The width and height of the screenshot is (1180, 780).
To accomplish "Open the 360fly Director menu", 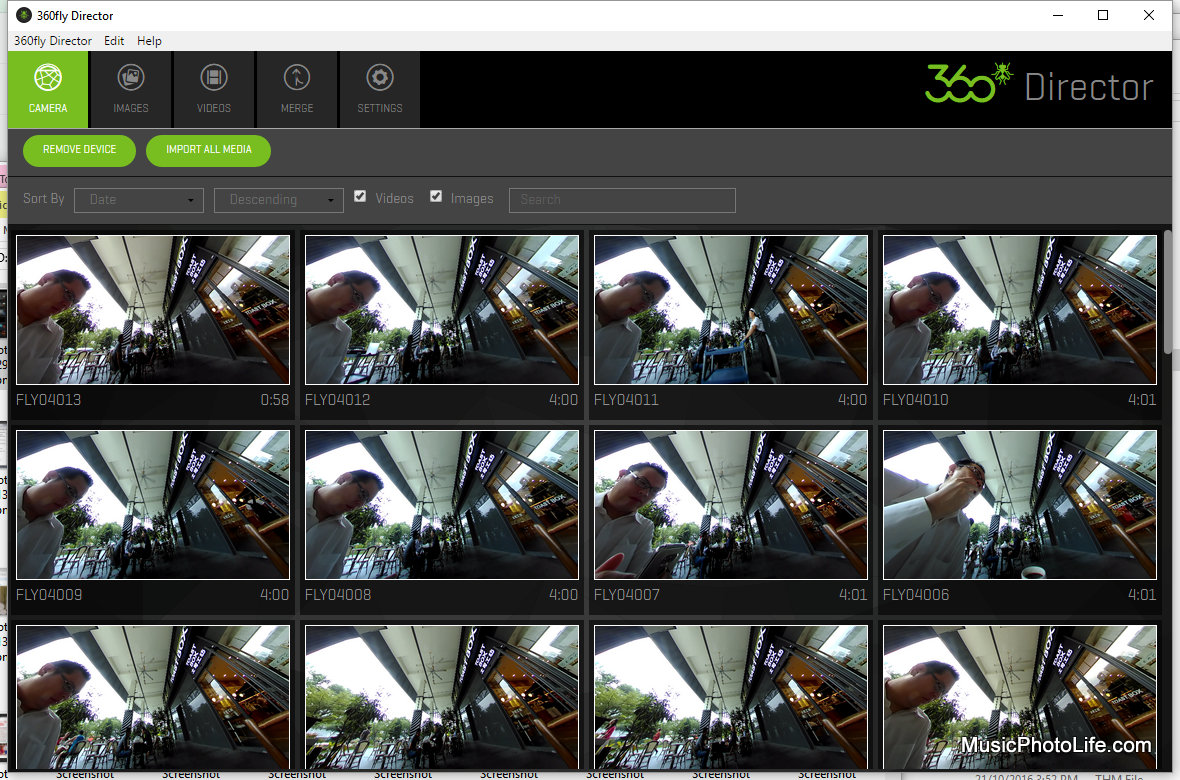I will [53, 41].
